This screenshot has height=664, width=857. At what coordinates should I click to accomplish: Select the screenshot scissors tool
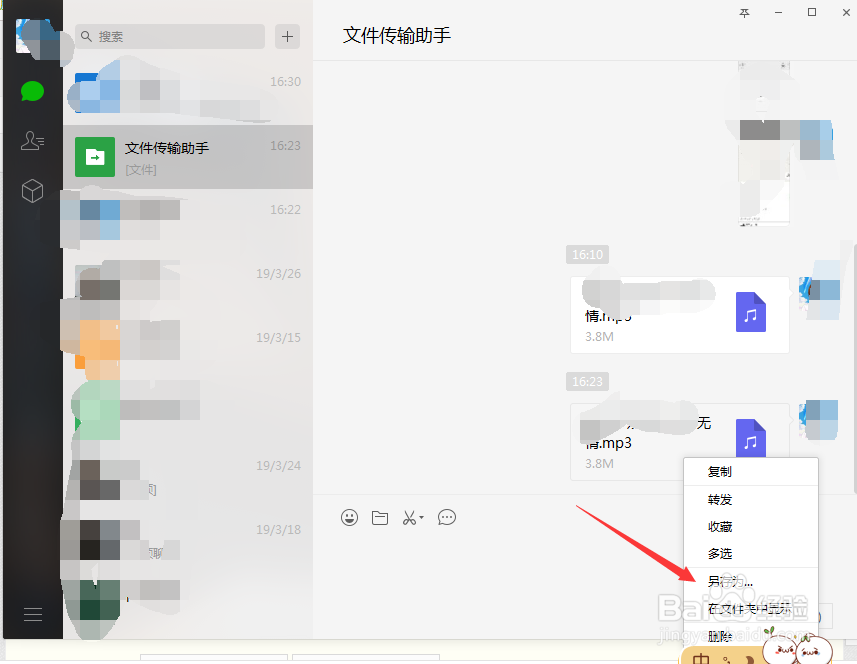click(409, 517)
